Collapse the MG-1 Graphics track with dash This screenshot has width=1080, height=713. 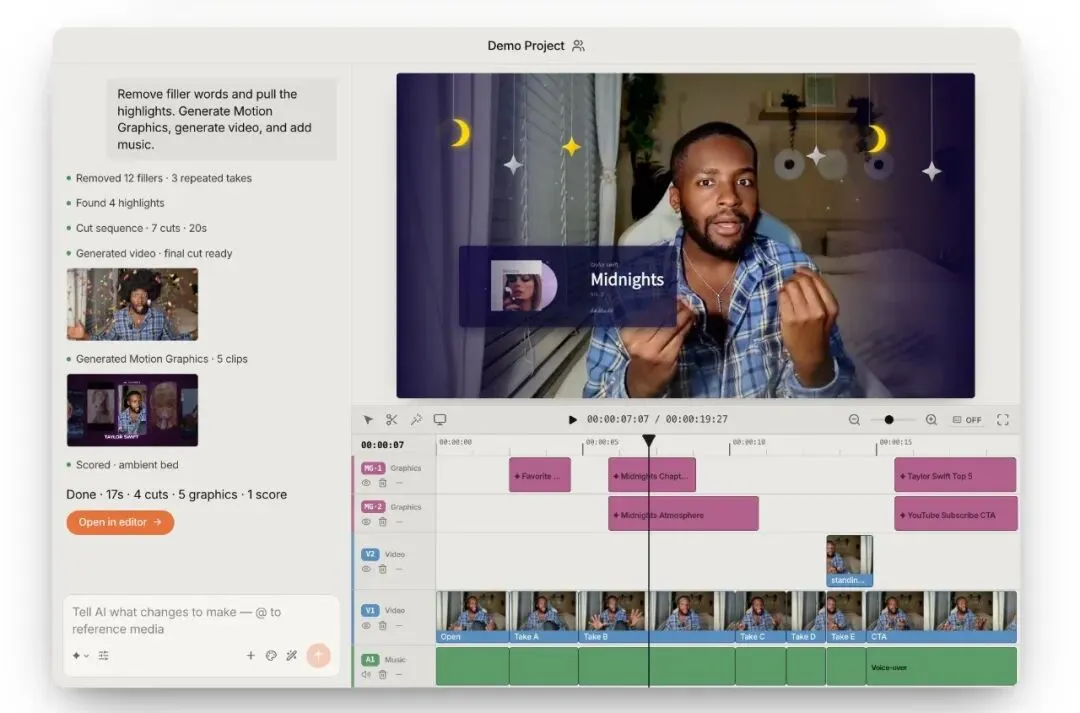point(399,483)
